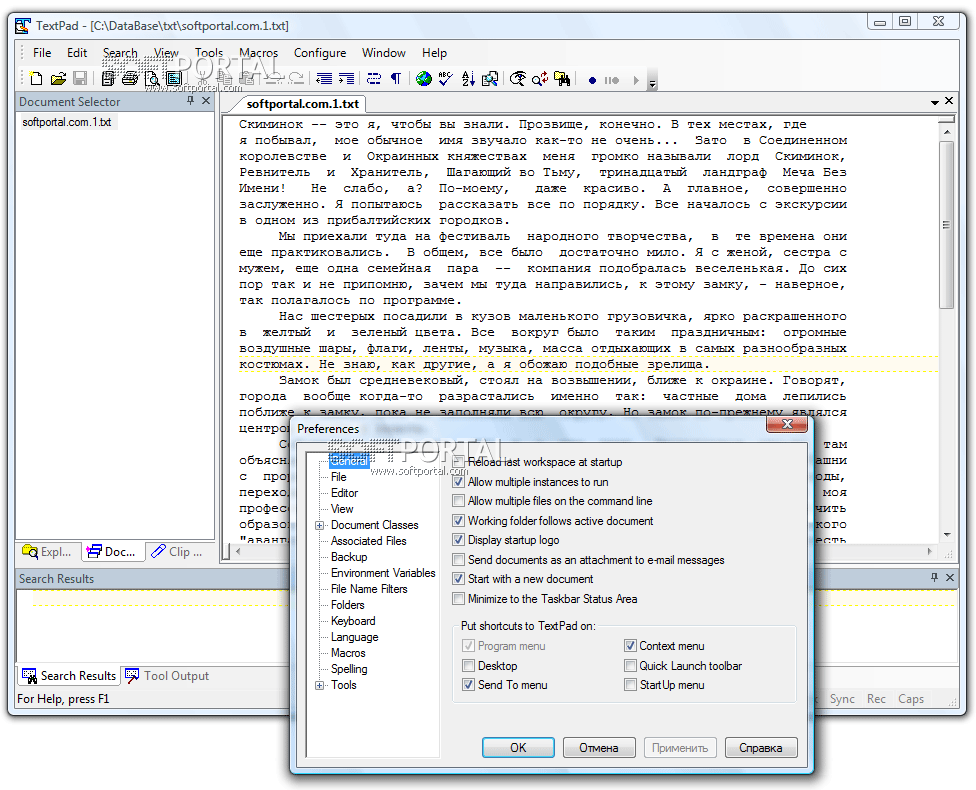Click the editor vertical scrollbar down arrow
The width and height of the screenshot is (976, 790).
tap(947, 535)
